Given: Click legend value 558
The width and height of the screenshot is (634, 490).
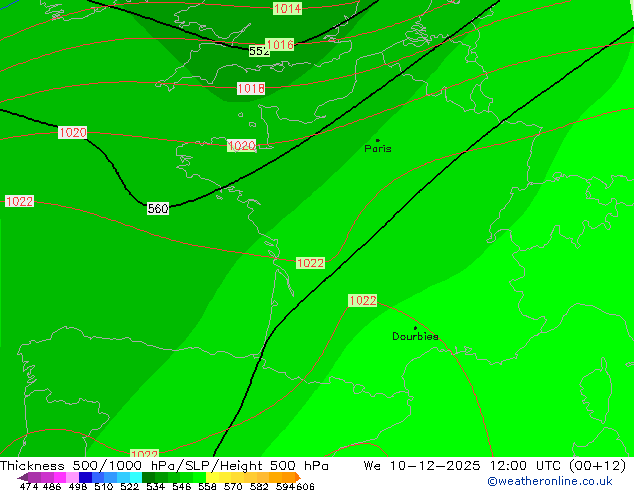Looking at the screenshot, I should tap(207, 486).
